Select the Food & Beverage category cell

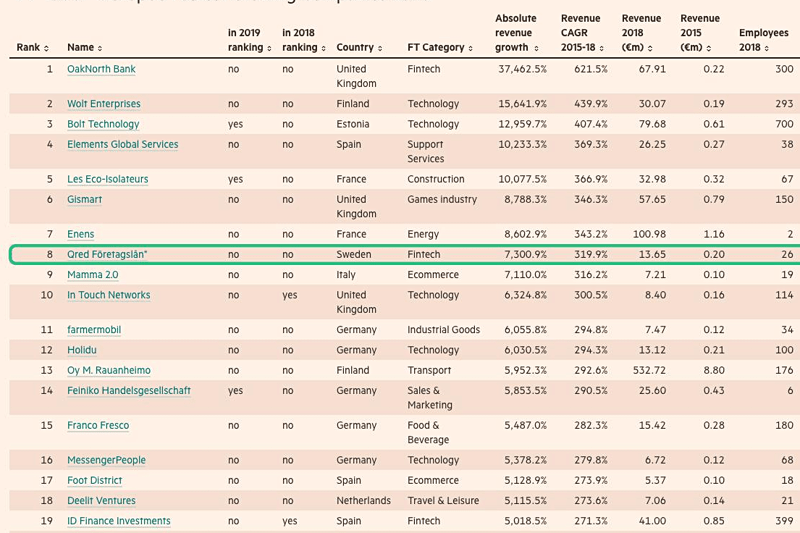coord(428,433)
